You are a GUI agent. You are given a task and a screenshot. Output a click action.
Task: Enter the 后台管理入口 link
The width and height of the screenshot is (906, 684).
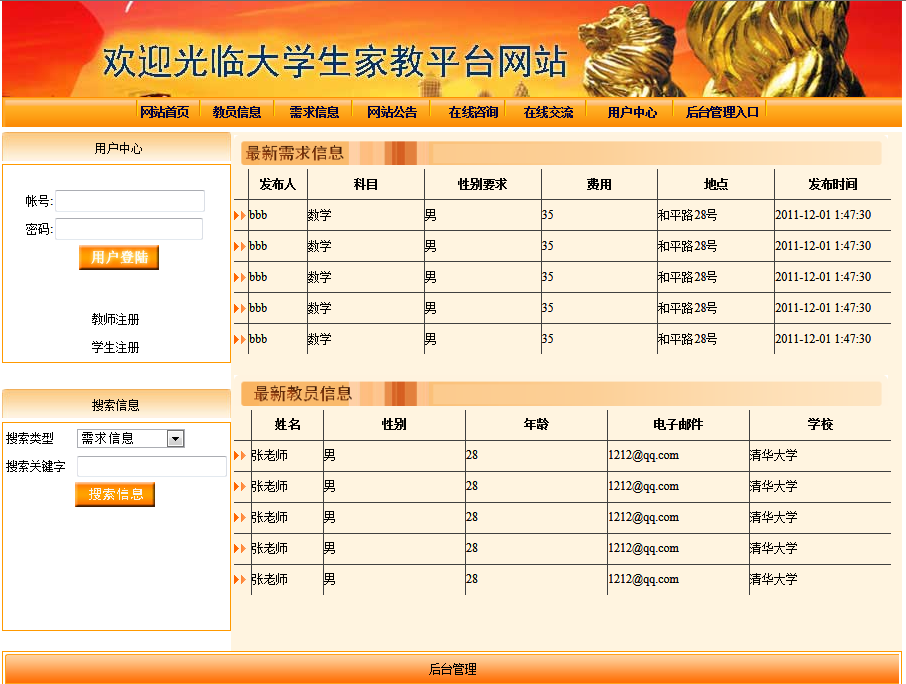[x=722, y=112]
